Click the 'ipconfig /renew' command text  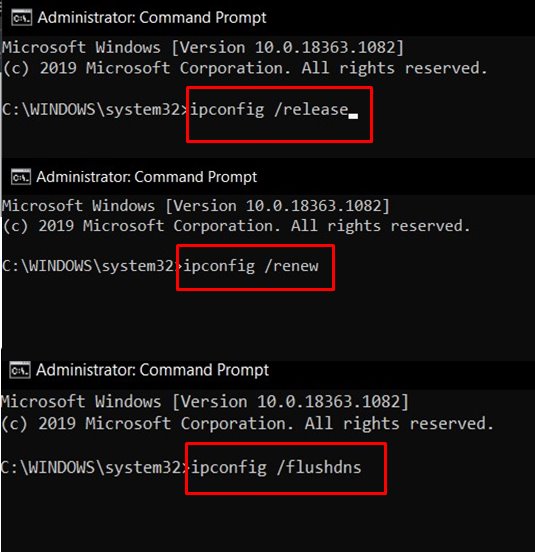point(251,266)
